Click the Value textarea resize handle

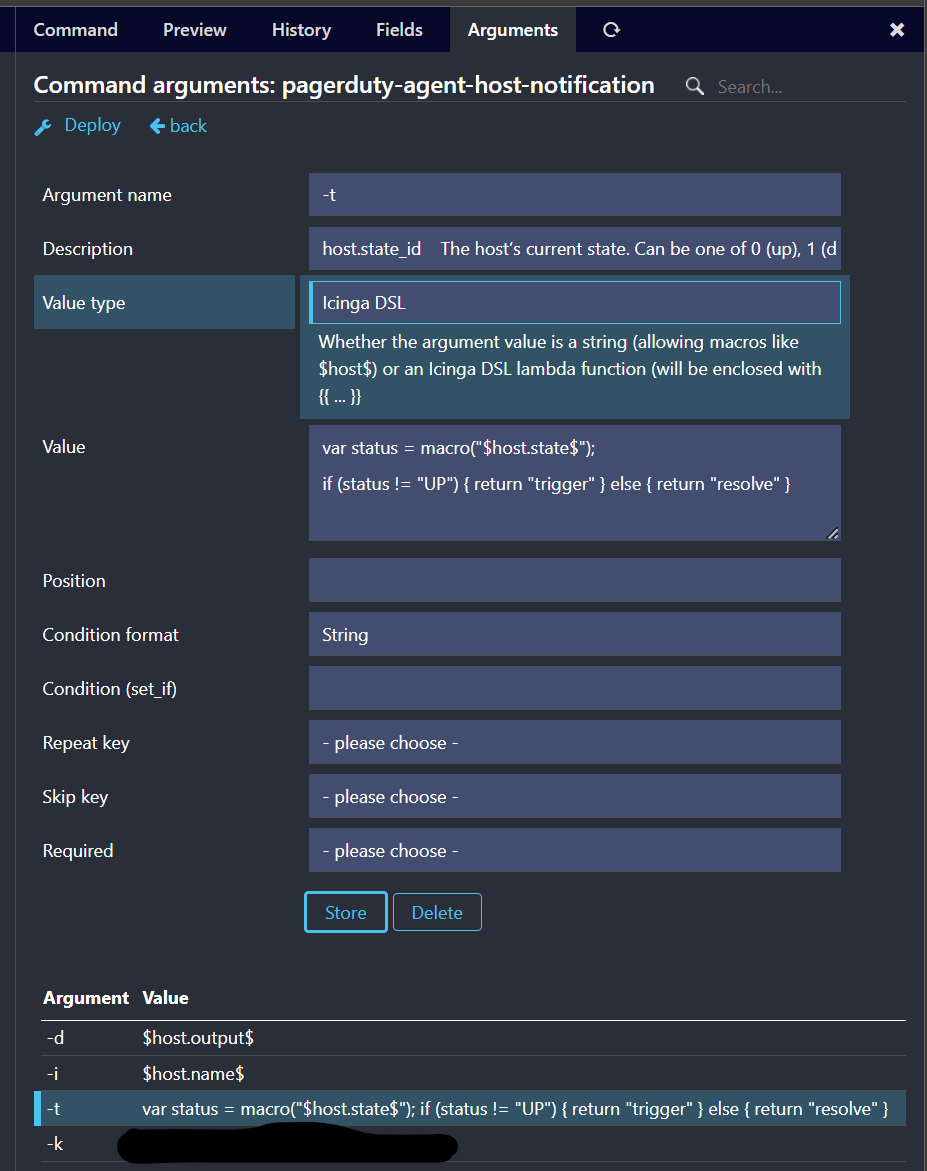(833, 533)
